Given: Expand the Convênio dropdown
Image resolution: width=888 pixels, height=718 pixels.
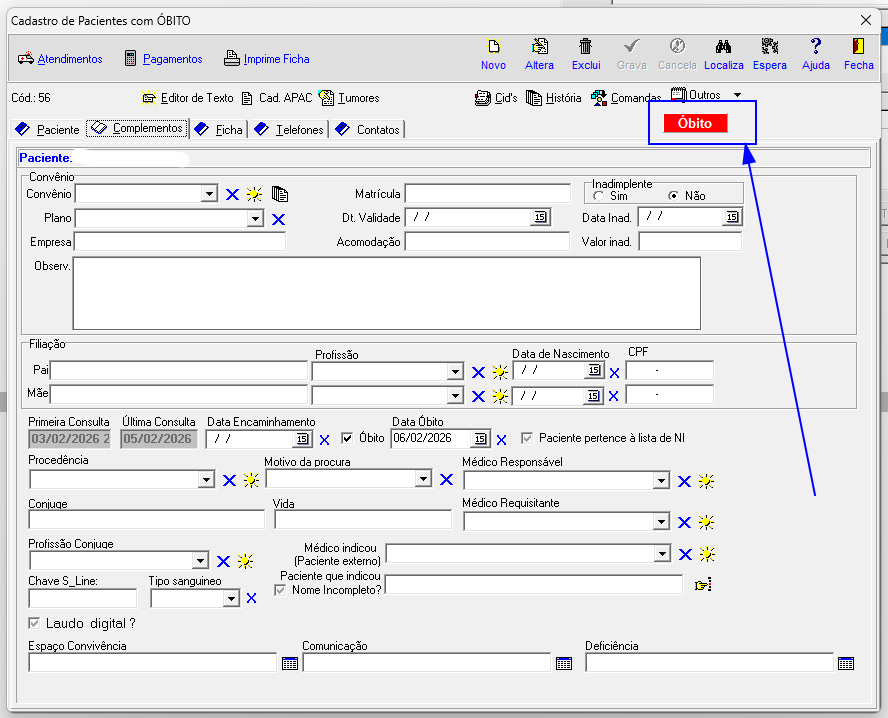Looking at the screenshot, I should coord(208,194).
